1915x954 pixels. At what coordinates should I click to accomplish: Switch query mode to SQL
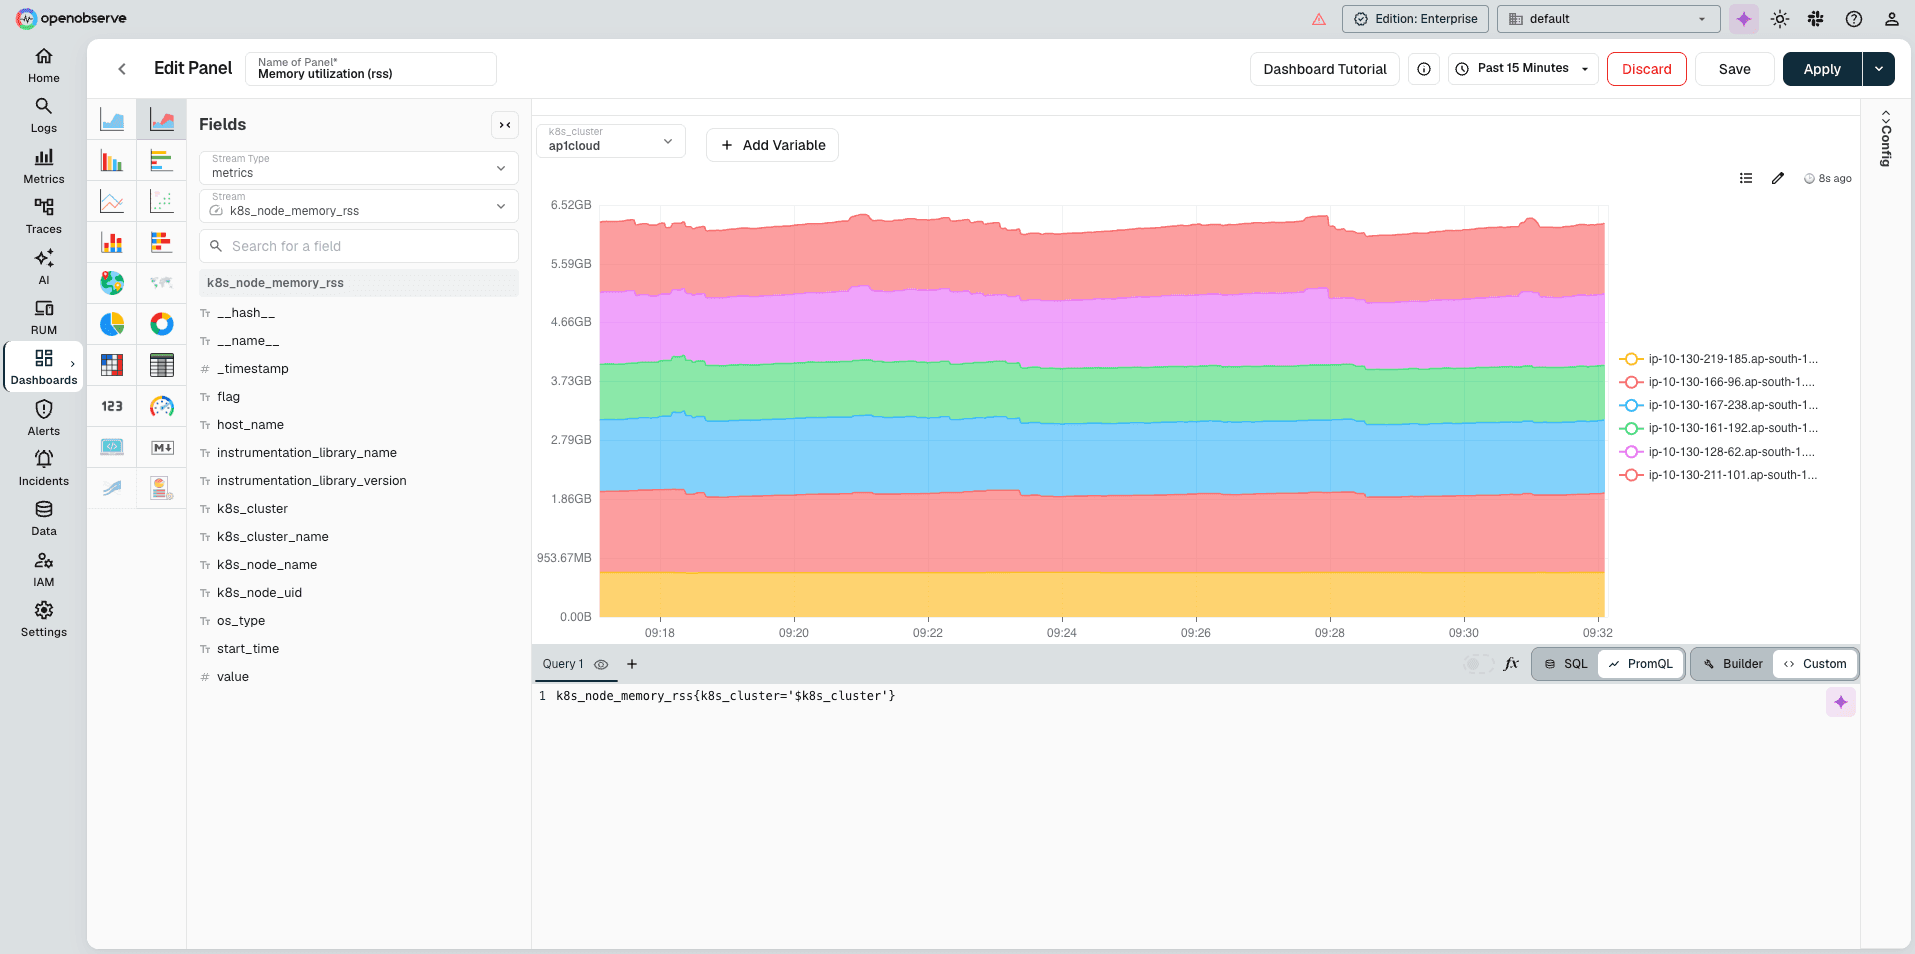coord(1566,664)
